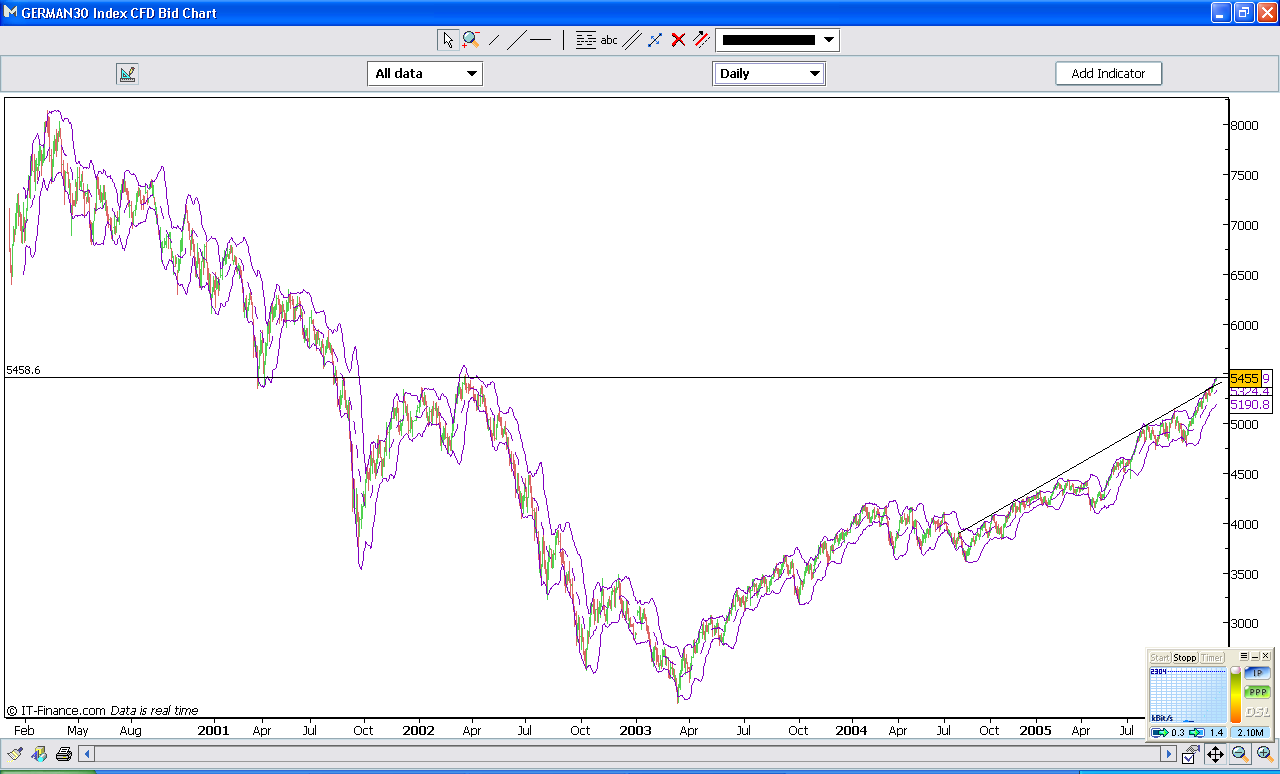The width and height of the screenshot is (1280, 774).
Task: Click the IT-Finance.com copyright text
Action: (x=55, y=711)
